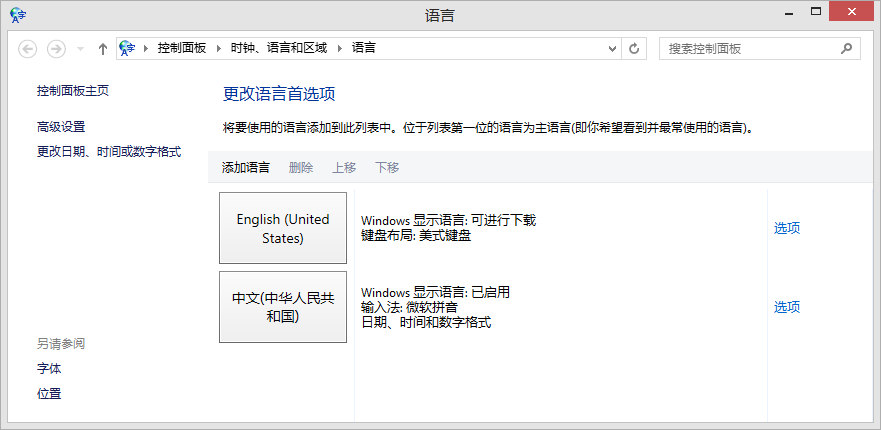Click the magnifier icon in the search box

[x=846, y=48]
